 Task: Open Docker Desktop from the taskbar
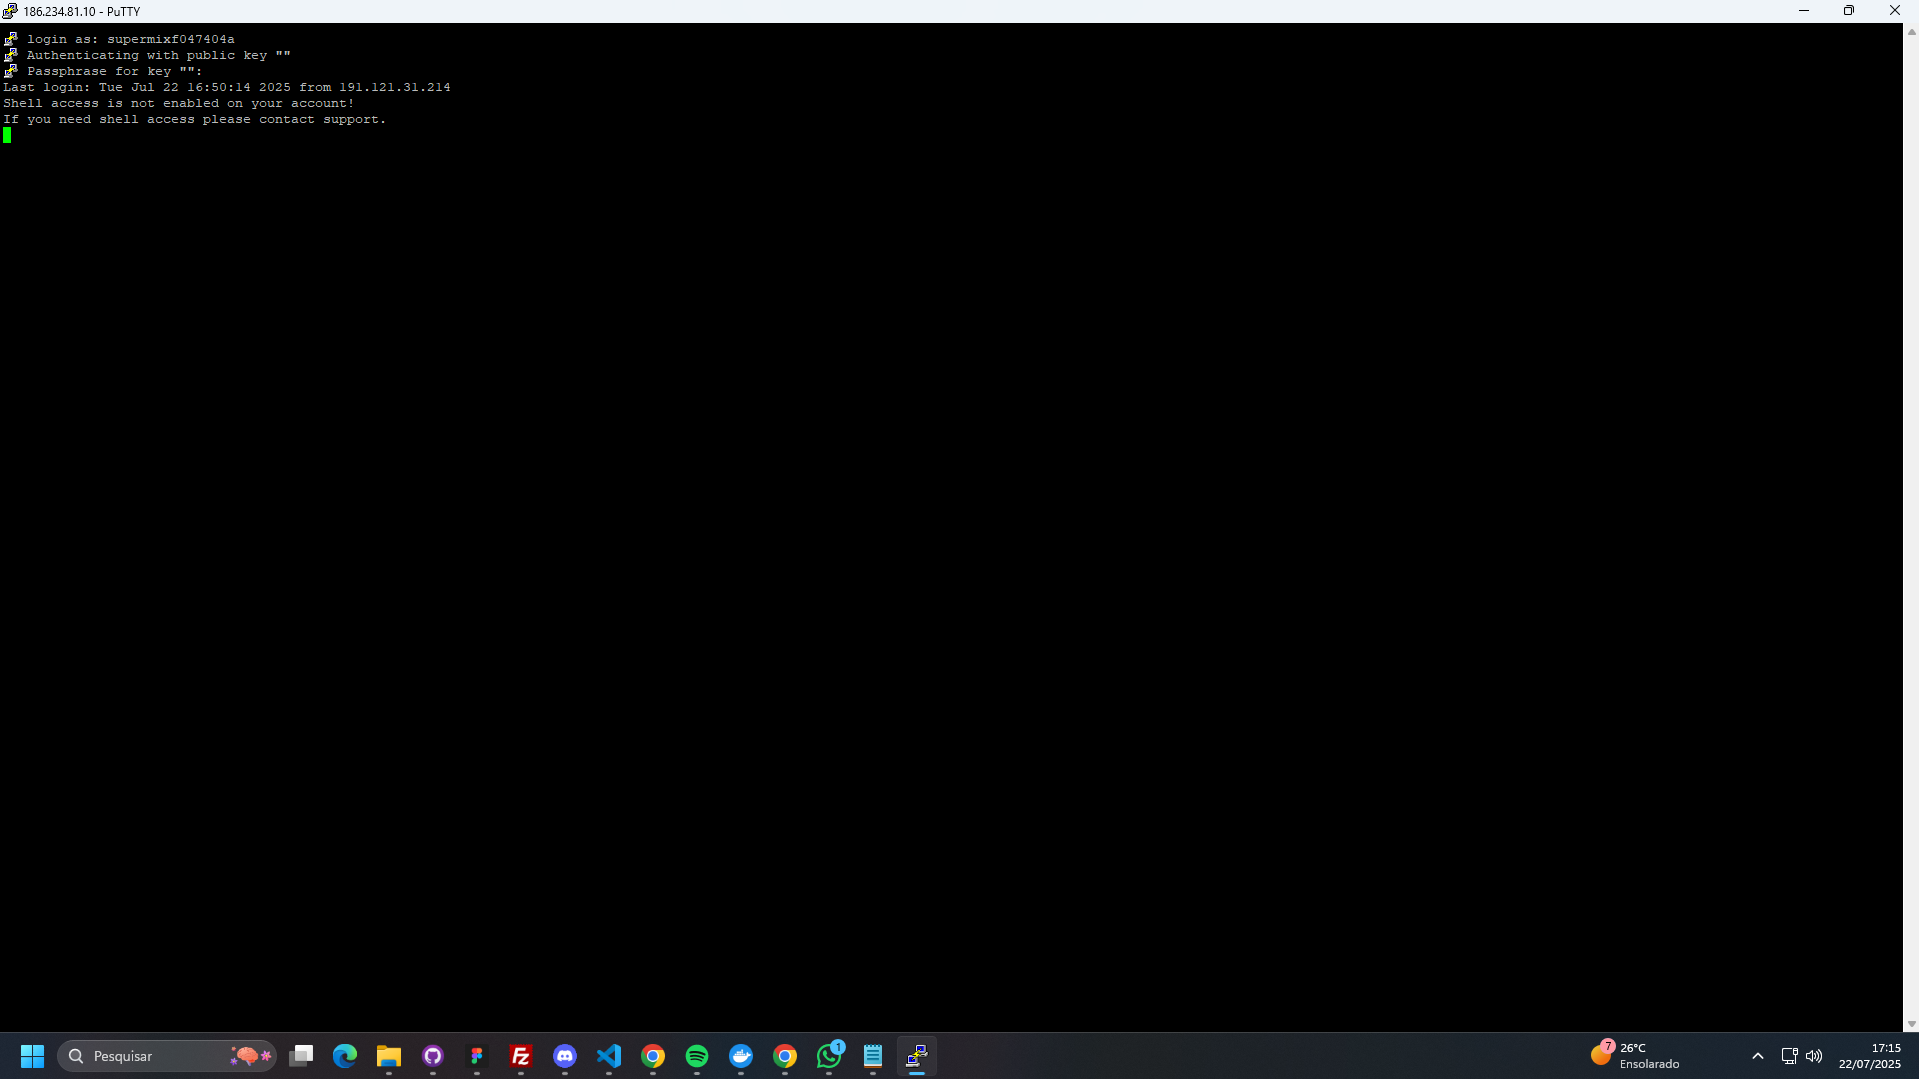tap(741, 1056)
